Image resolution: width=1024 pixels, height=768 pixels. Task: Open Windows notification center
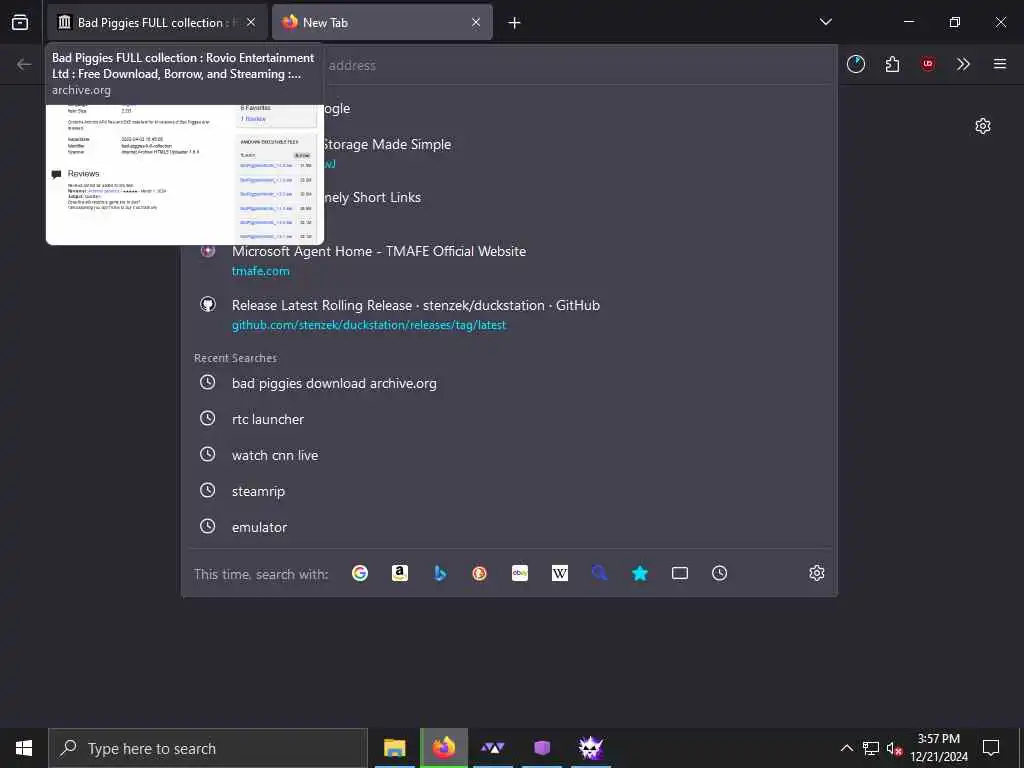coord(991,748)
